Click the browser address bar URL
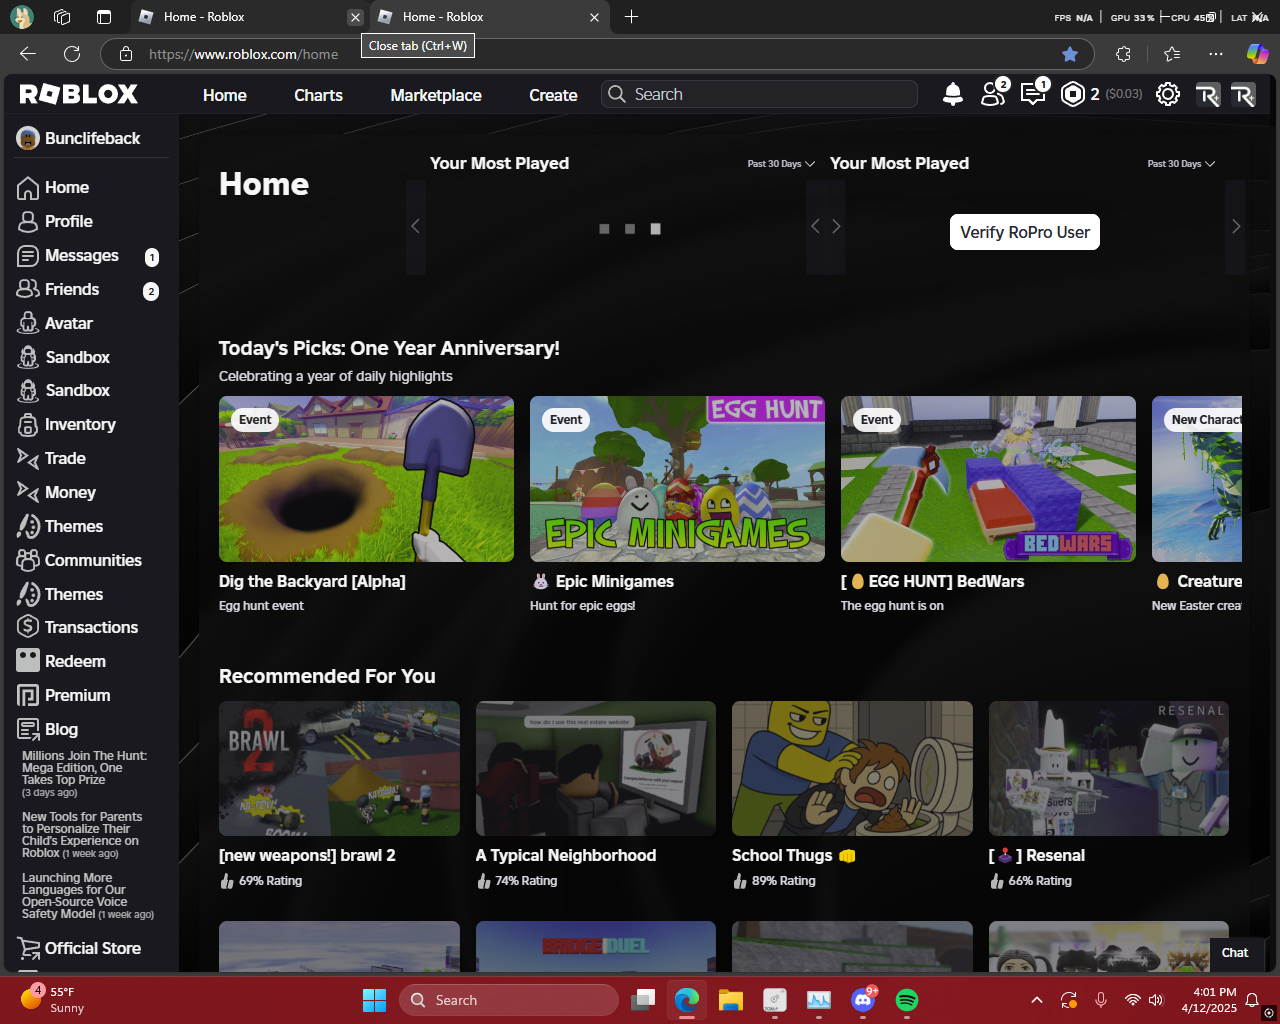Viewport: 1280px width, 1024px height. pyautogui.click(x=243, y=54)
